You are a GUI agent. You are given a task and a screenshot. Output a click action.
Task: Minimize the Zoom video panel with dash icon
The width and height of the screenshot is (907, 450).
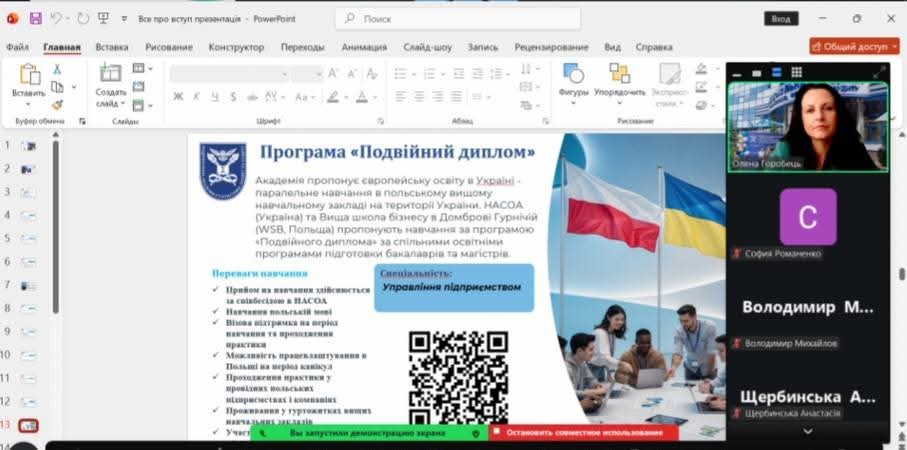point(737,72)
